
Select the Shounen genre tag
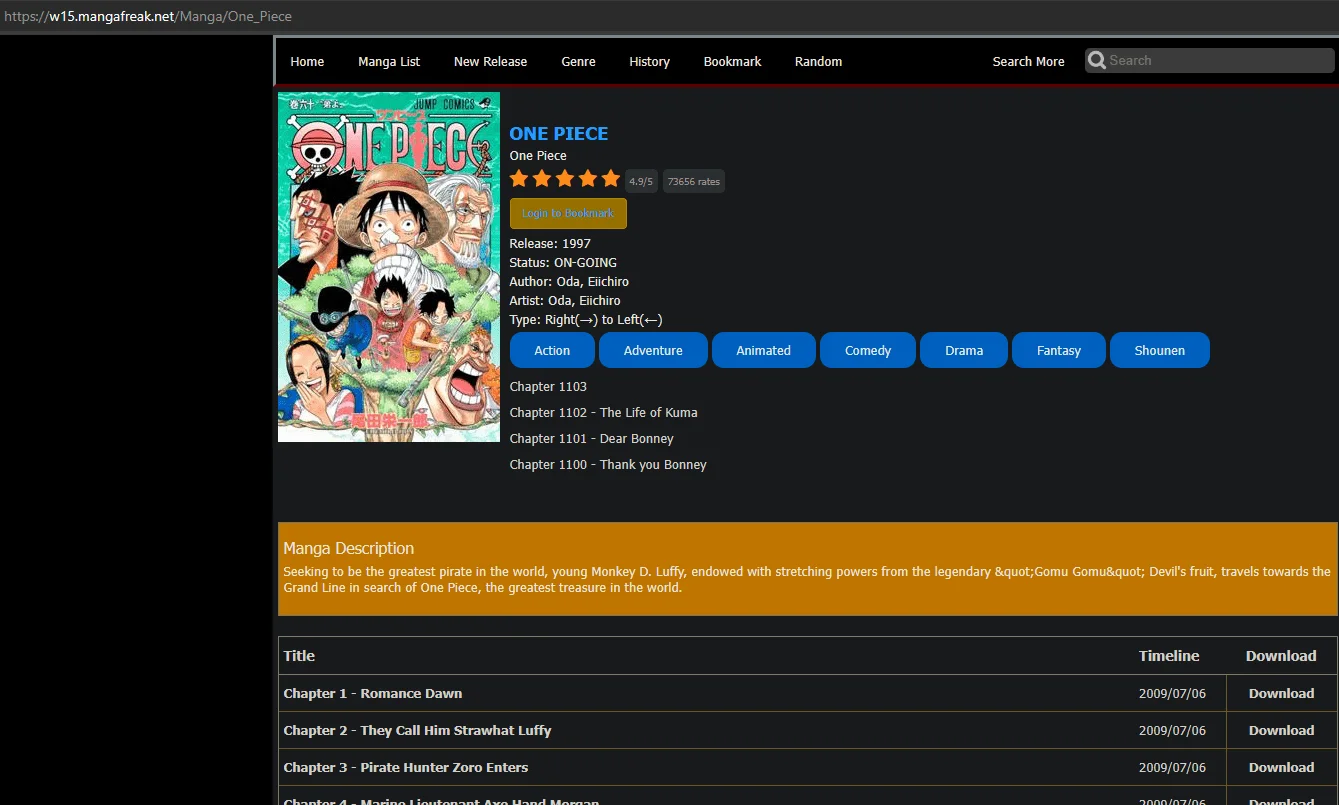coord(1160,350)
